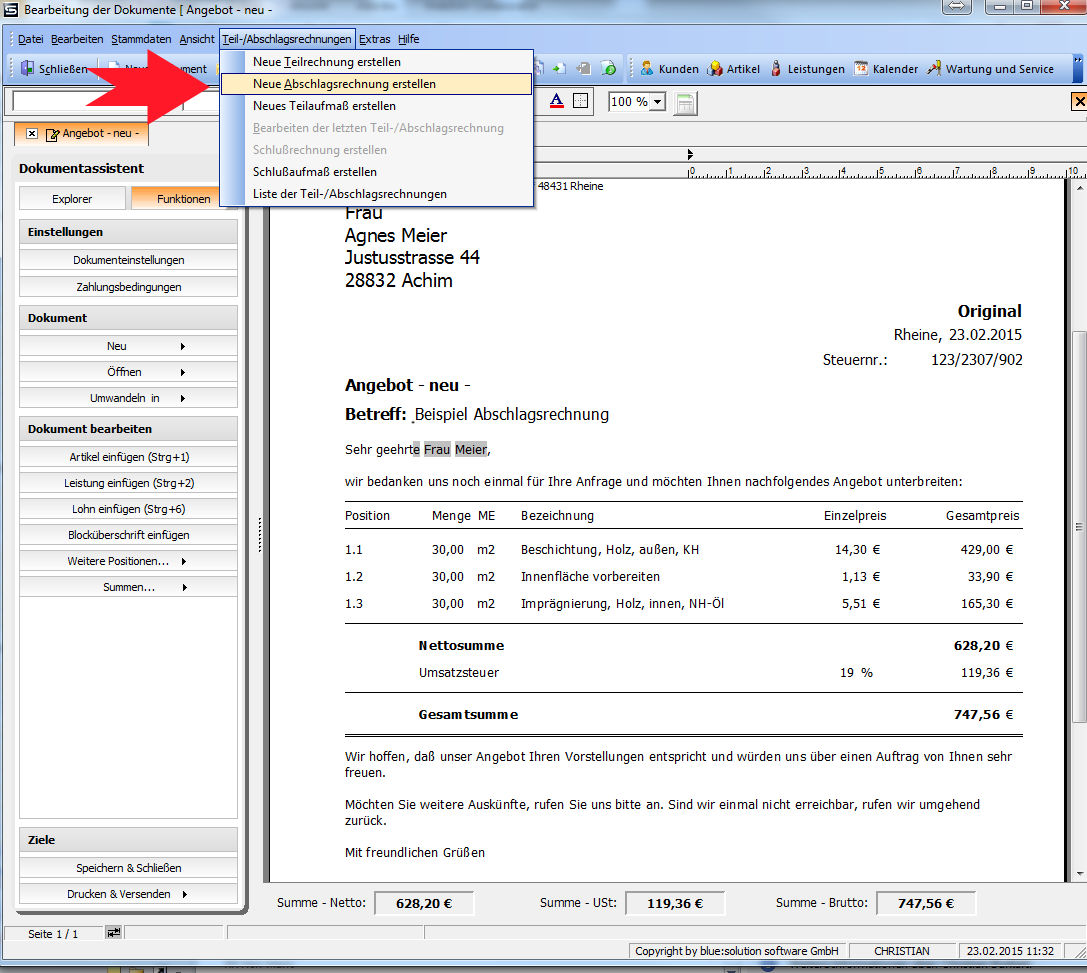
Task: Switch to the Explorer tab
Action: coord(72,199)
